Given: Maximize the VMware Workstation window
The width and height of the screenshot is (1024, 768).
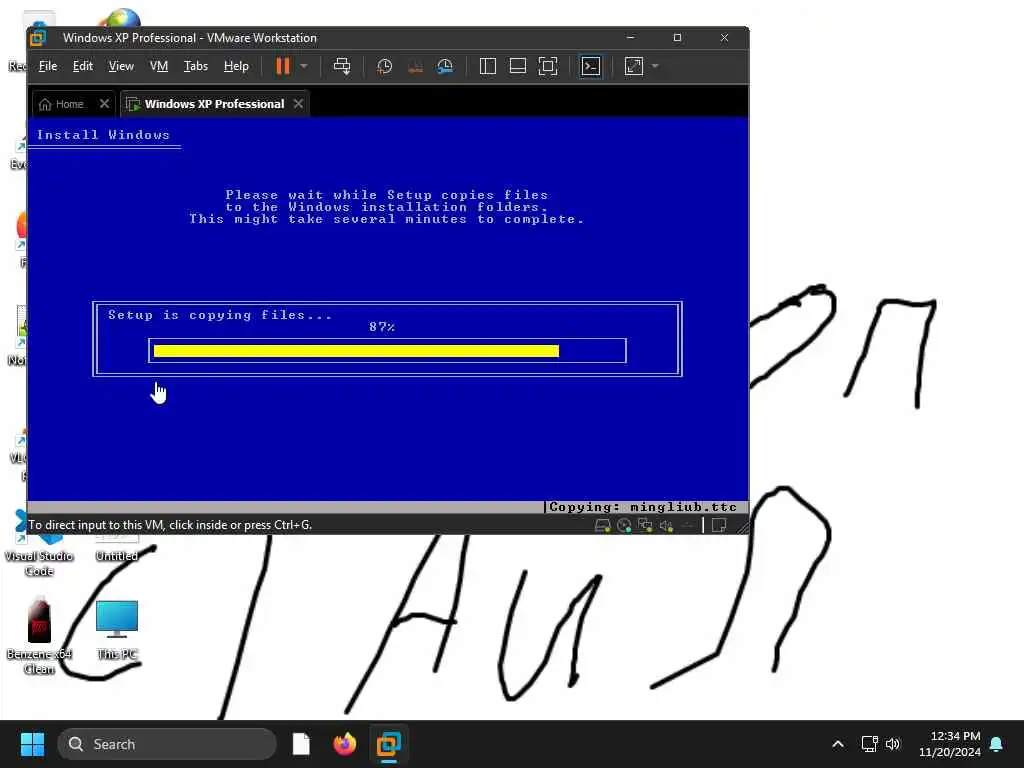Looking at the screenshot, I should click(677, 38).
